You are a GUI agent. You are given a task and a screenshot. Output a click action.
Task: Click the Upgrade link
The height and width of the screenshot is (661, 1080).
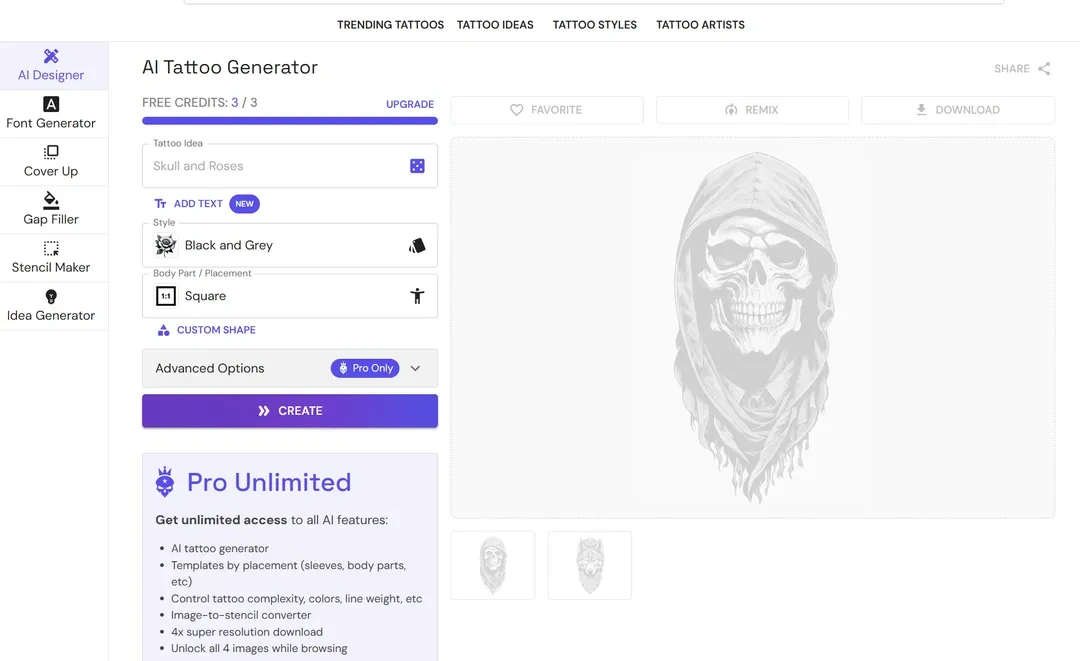click(x=410, y=104)
